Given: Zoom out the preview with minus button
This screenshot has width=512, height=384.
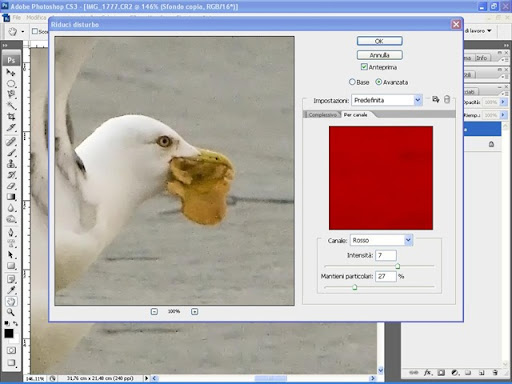Looking at the screenshot, I should click(x=154, y=312).
